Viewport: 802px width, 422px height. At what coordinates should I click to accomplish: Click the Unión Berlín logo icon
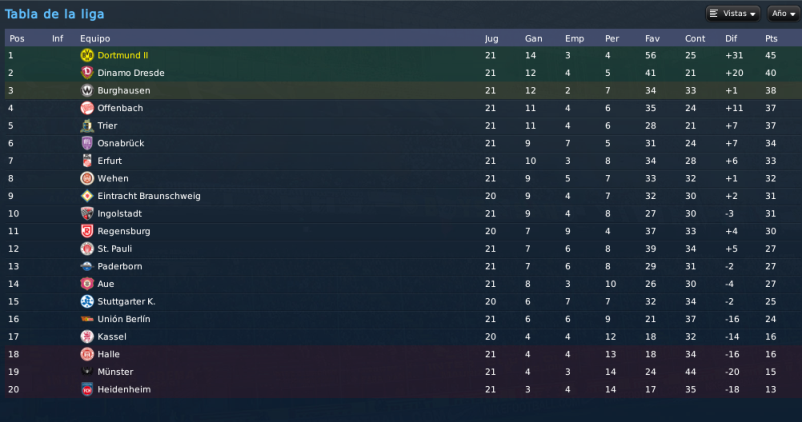tap(87, 319)
